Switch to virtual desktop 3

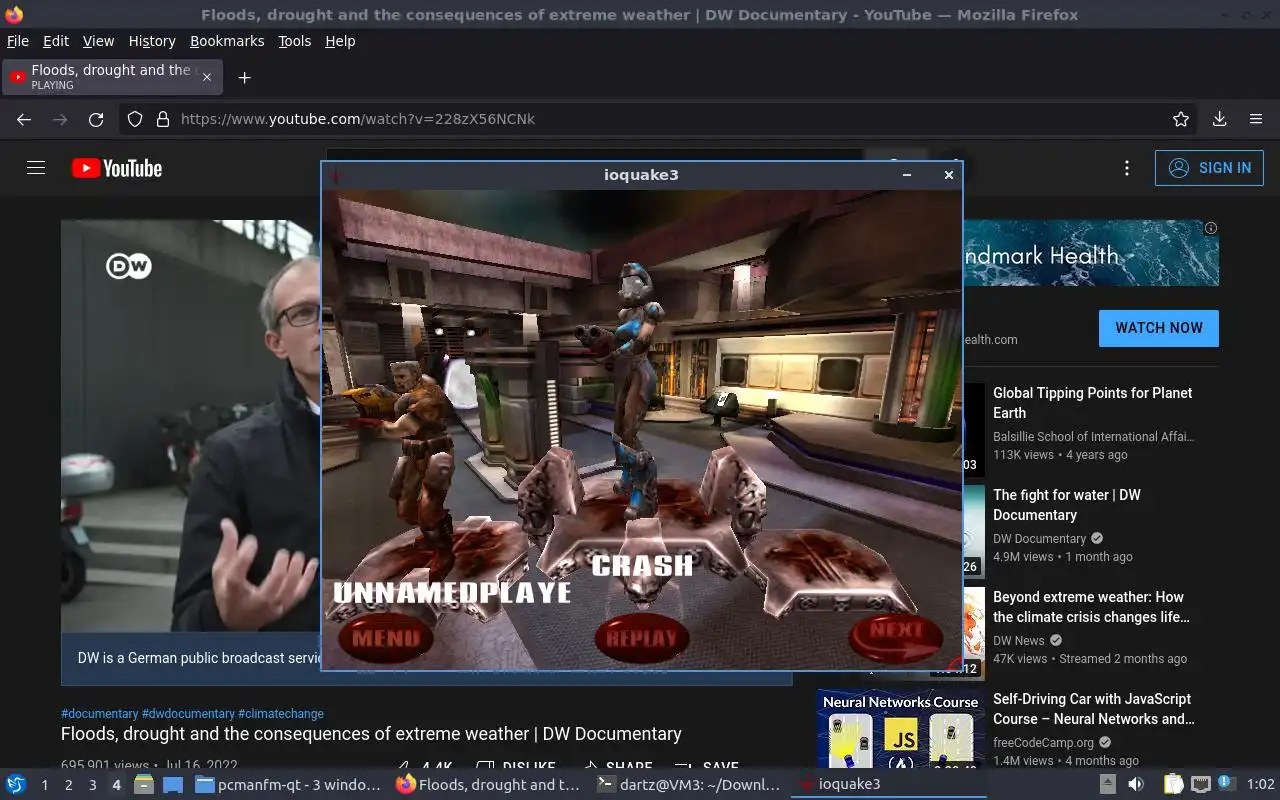[x=93, y=785]
